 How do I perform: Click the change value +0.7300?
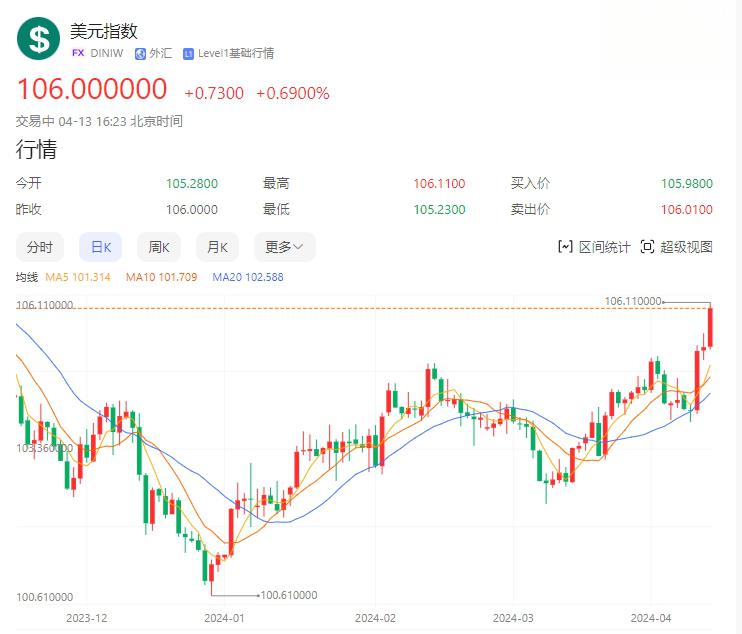[214, 93]
